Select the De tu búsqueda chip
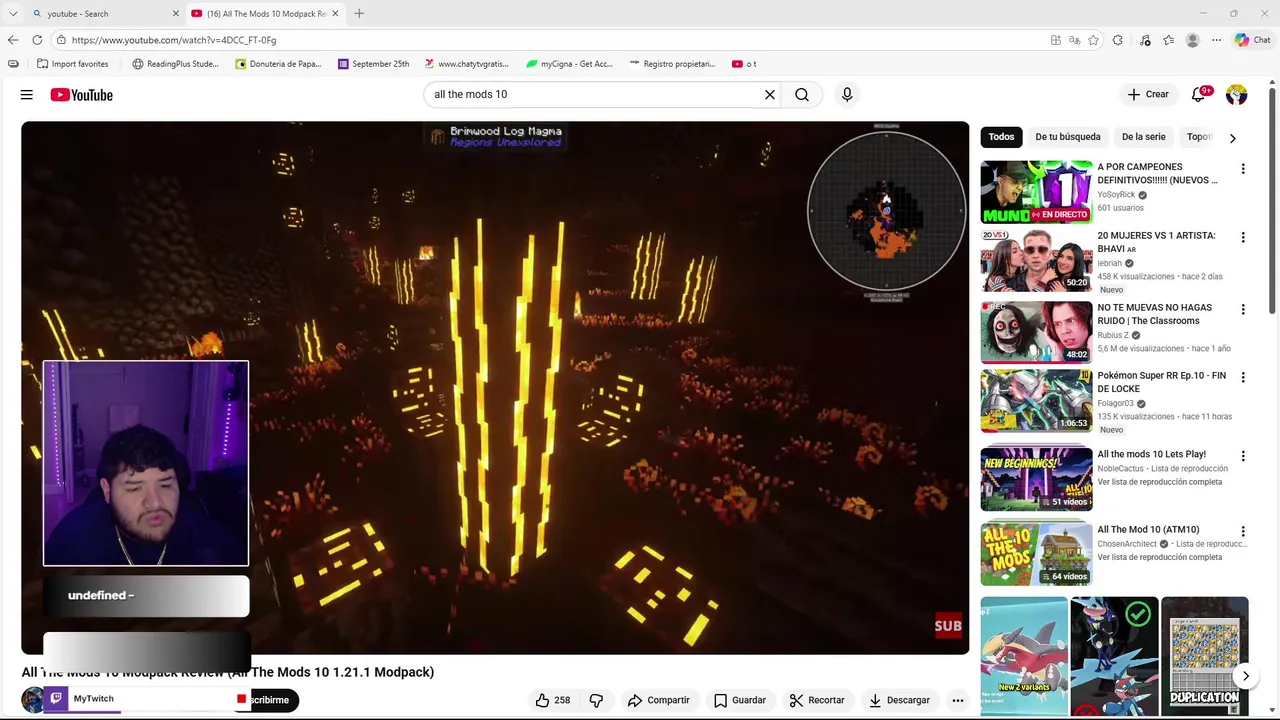 pyautogui.click(x=1068, y=137)
